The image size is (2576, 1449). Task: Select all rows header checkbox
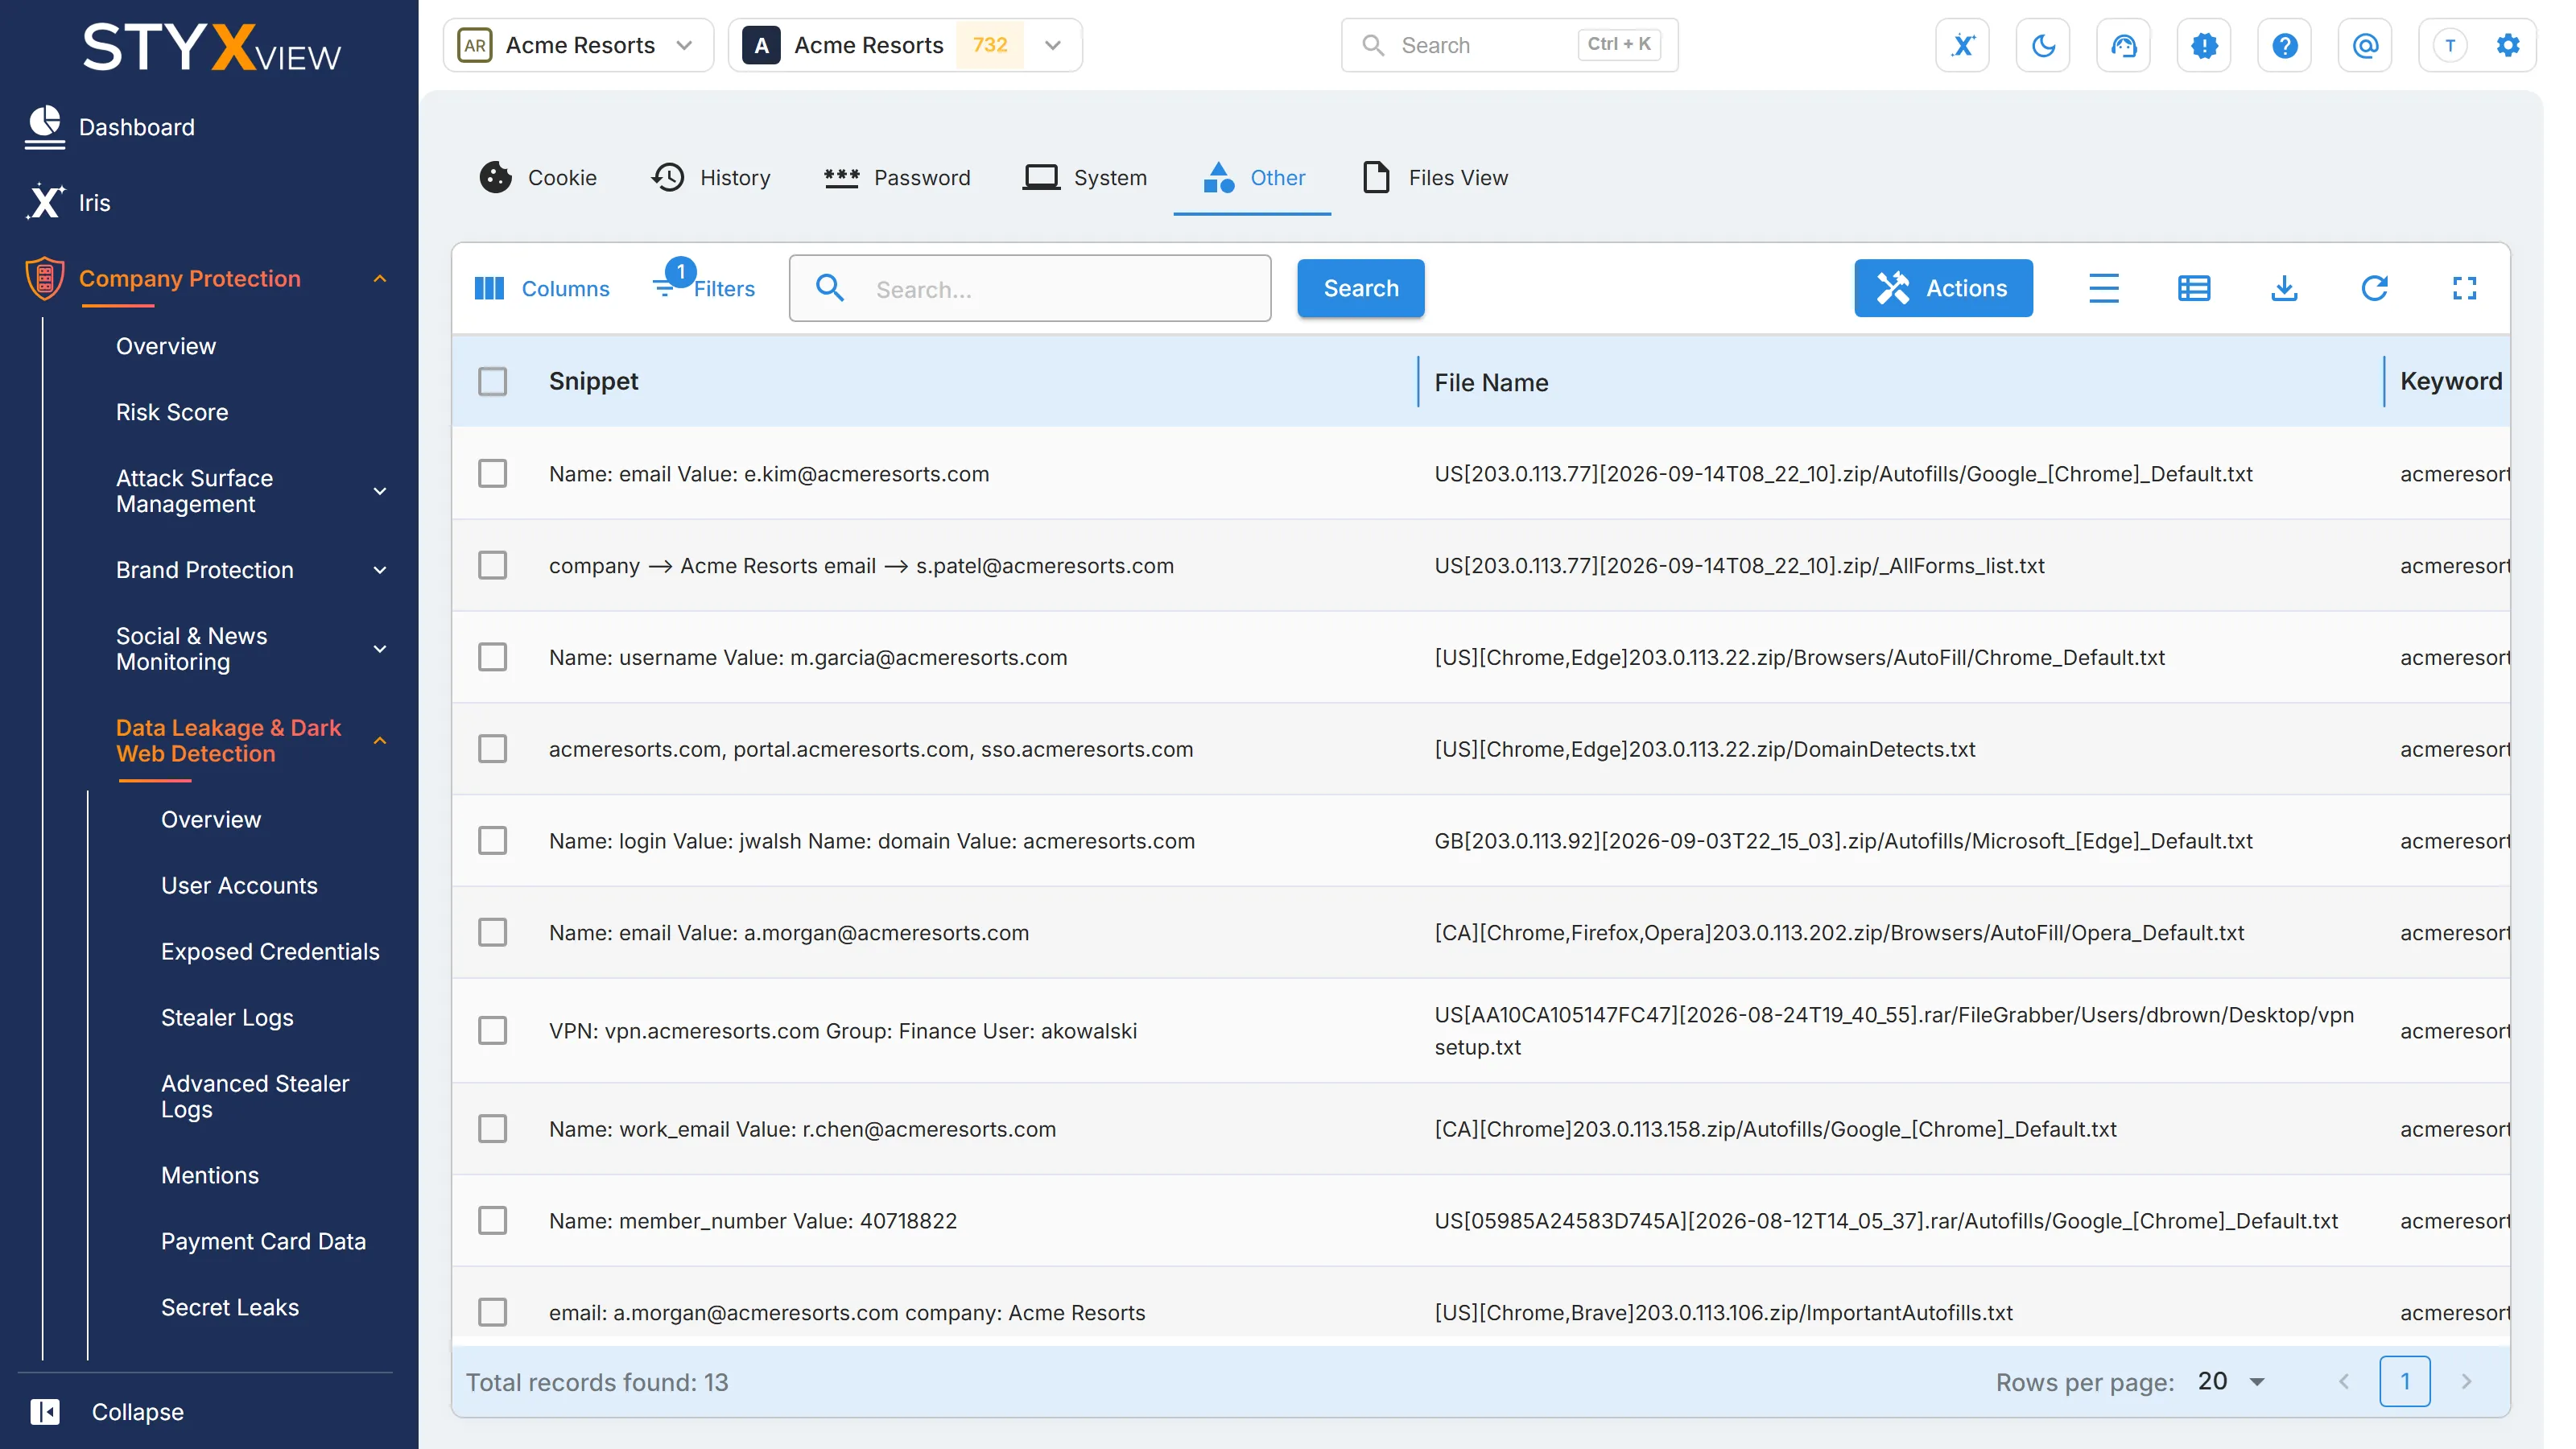point(492,381)
